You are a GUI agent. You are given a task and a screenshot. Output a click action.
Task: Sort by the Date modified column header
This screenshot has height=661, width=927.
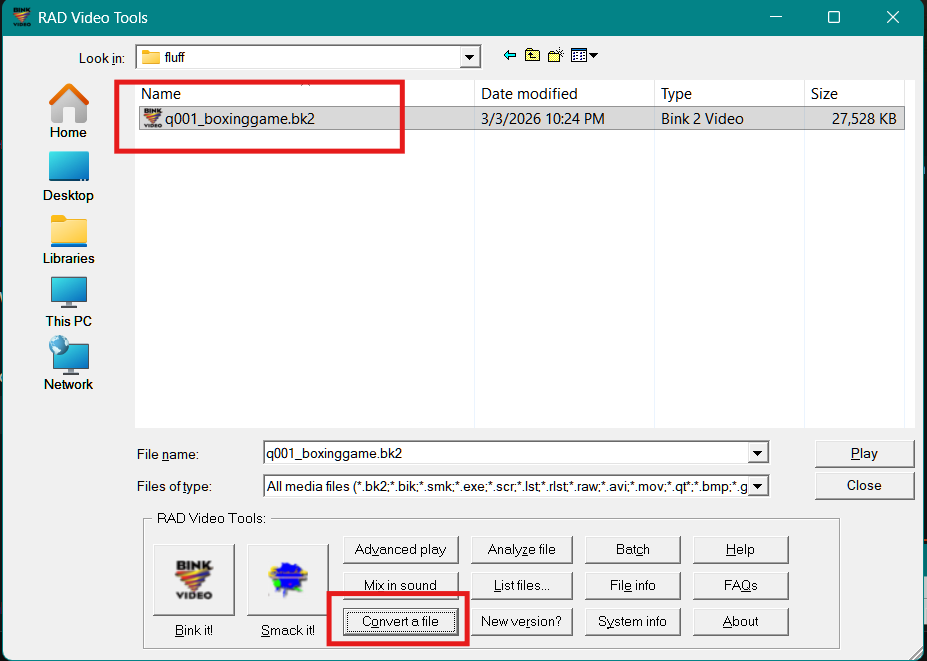565,93
